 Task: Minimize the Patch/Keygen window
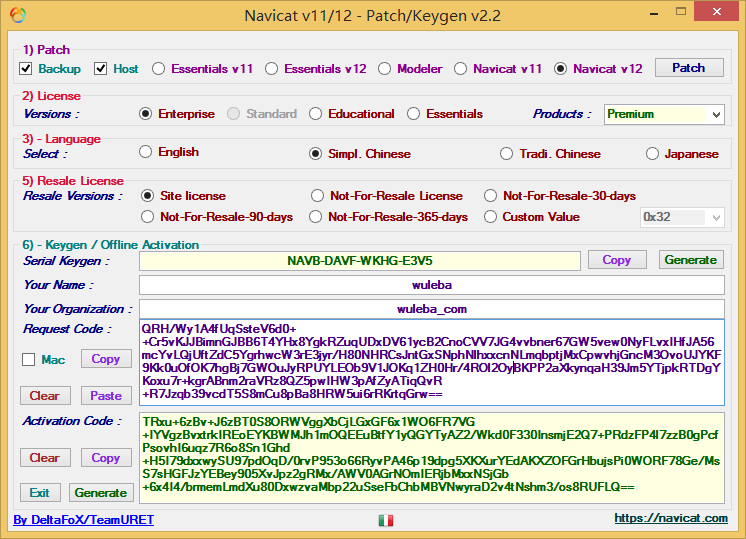point(654,12)
